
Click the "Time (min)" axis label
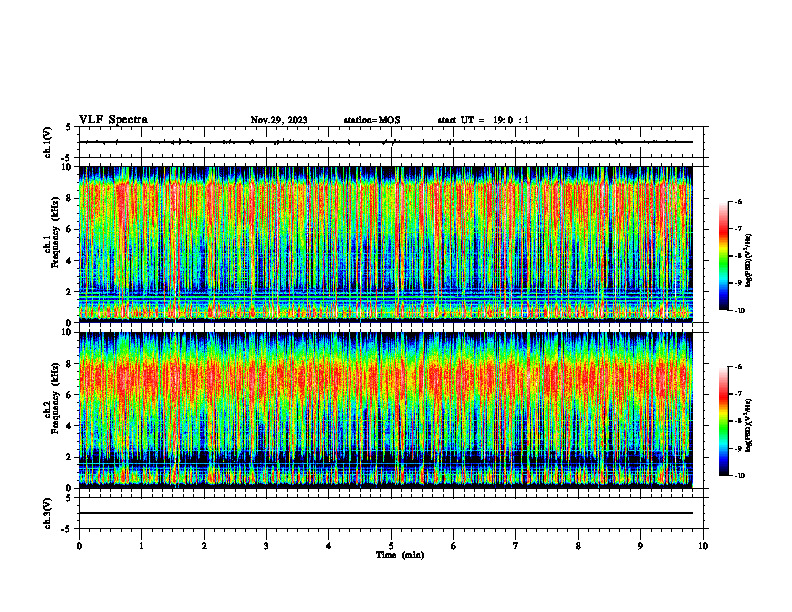[x=400, y=555]
